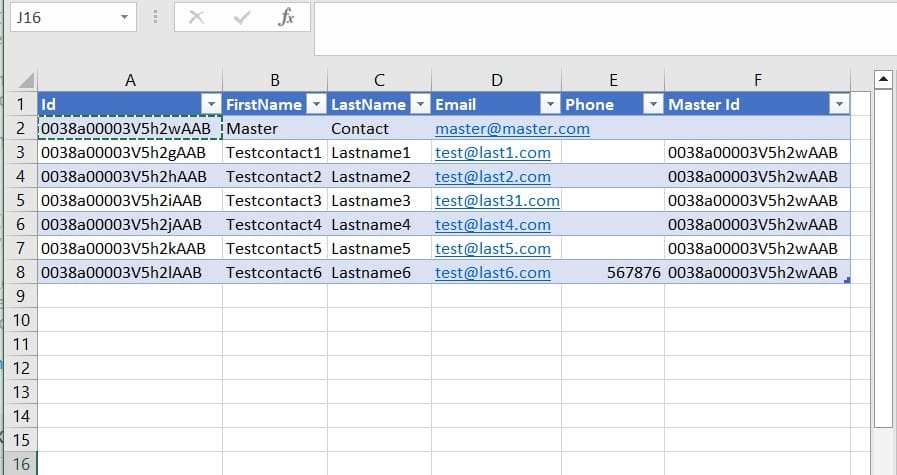Select column D header

click(496, 81)
